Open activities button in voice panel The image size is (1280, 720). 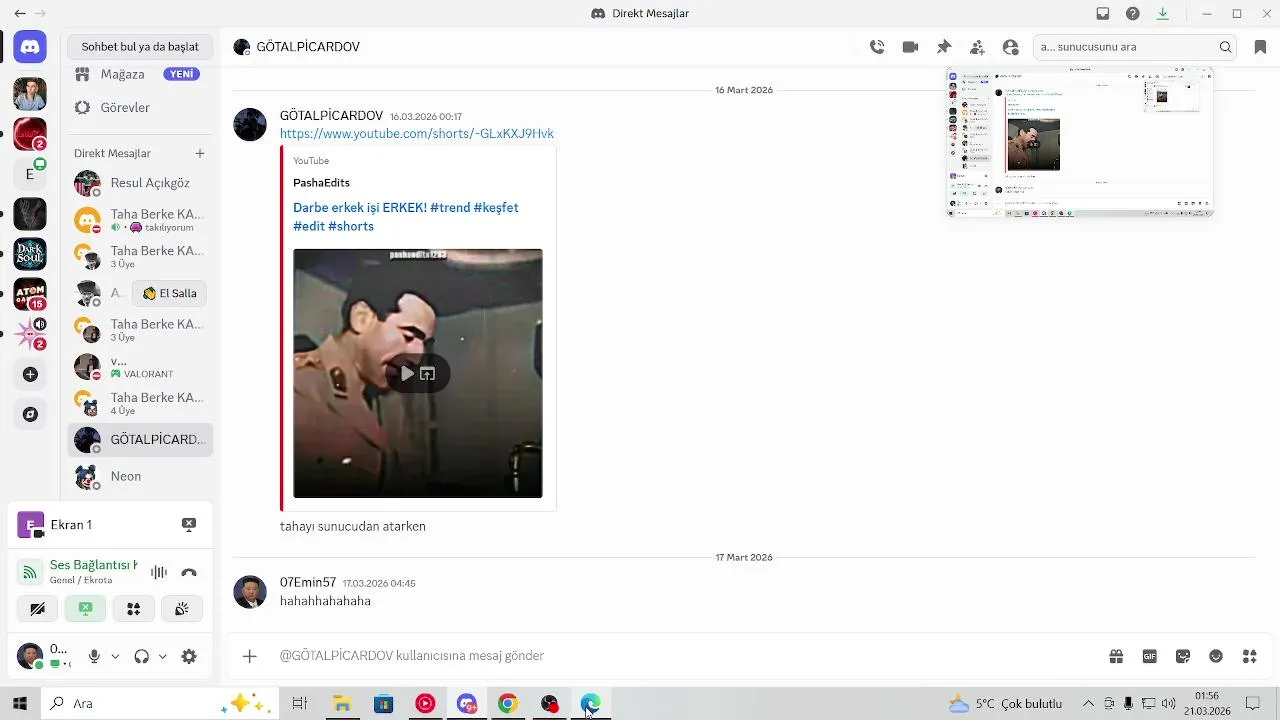tap(134, 608)
